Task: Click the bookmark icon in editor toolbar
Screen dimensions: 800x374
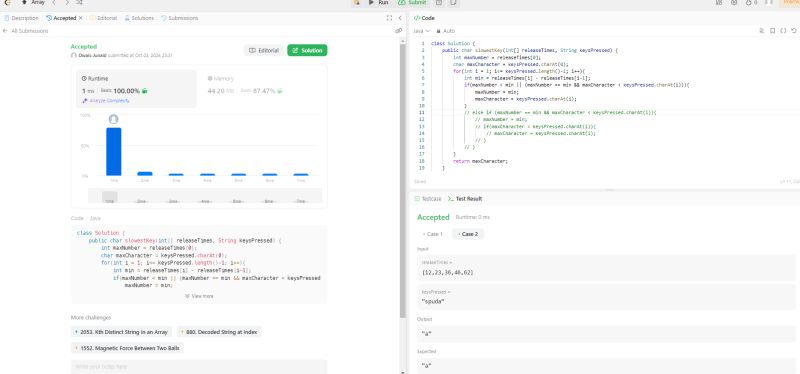Action: pos(772,31)
